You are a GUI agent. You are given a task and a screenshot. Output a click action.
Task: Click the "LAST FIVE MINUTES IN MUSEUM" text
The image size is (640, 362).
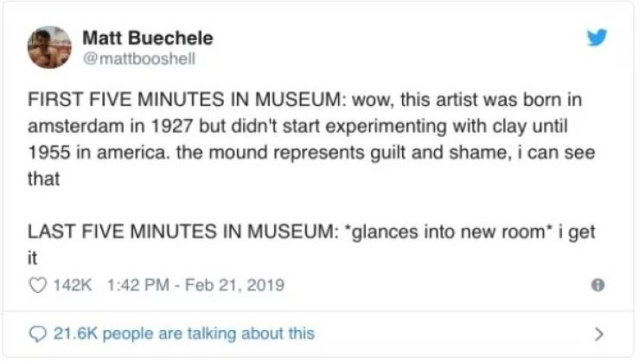(183, 232)
